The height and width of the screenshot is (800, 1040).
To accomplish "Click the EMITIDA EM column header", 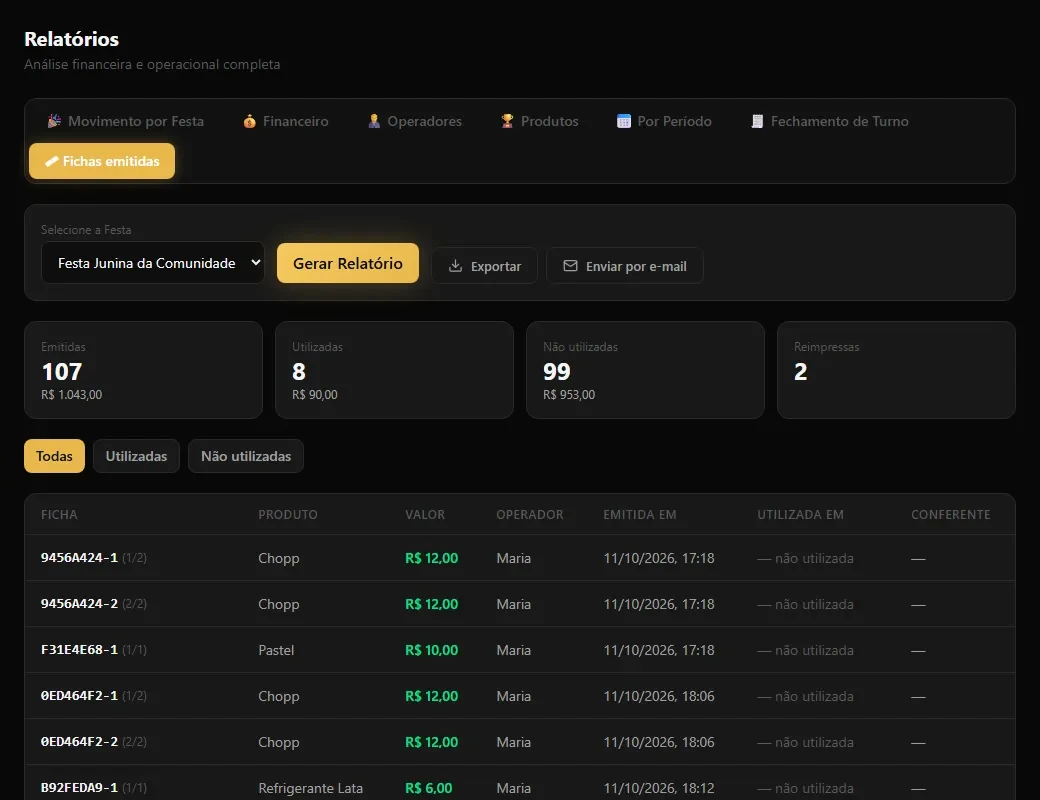I will (640, 515).
